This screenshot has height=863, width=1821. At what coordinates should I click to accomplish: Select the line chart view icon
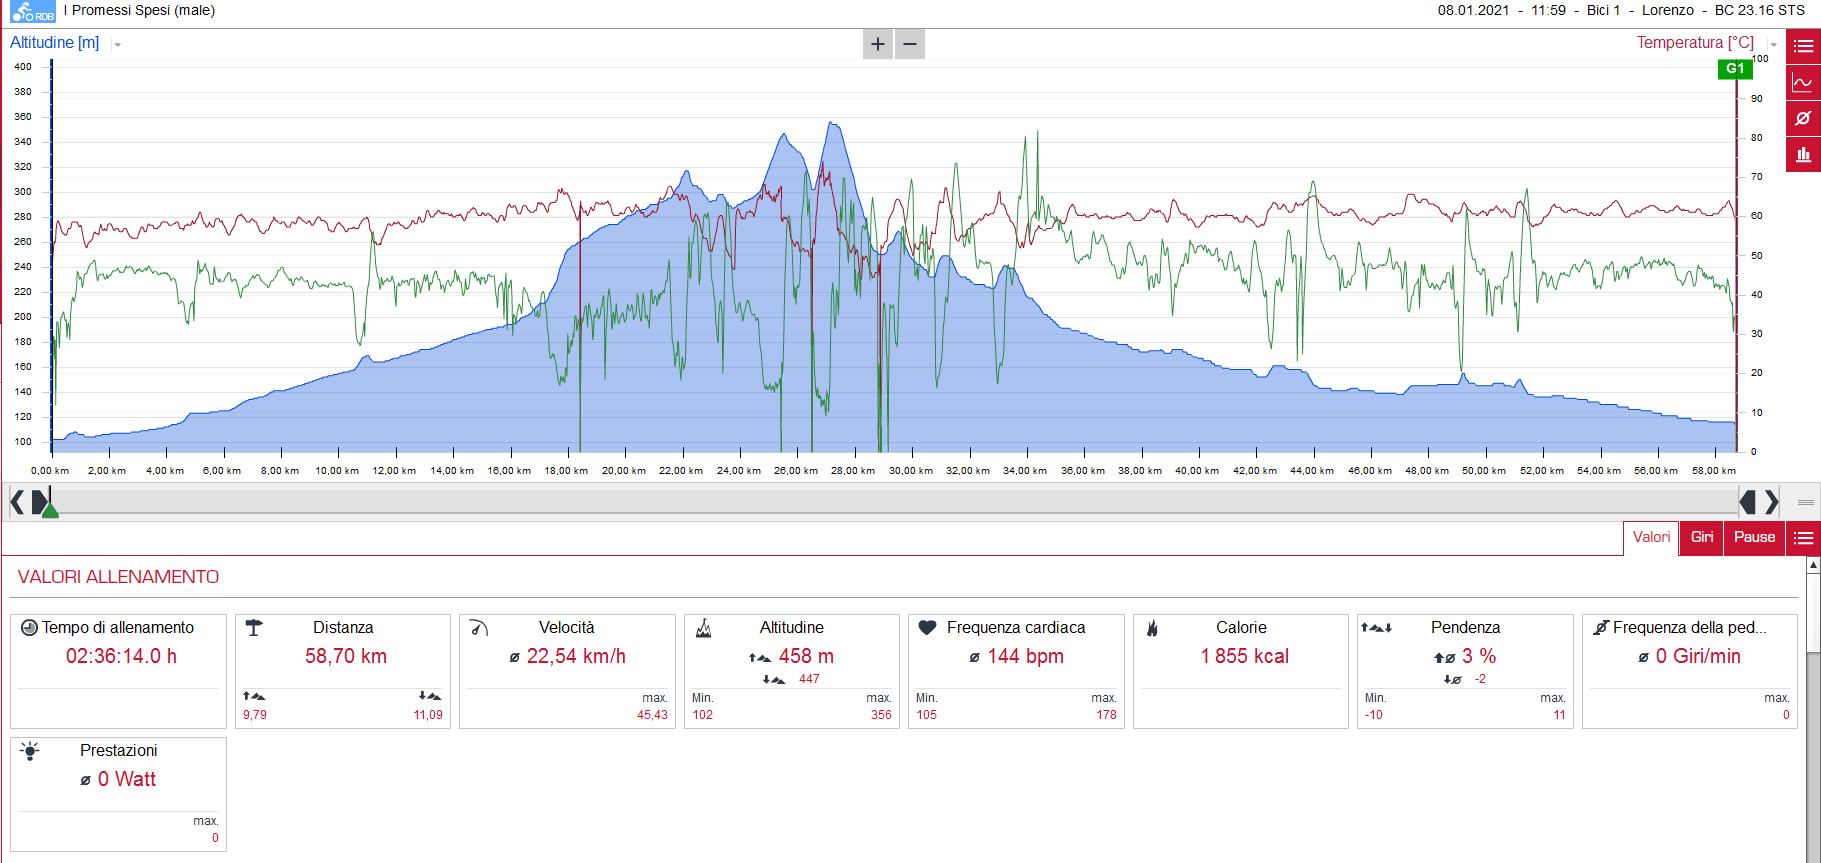[1803, 82]
